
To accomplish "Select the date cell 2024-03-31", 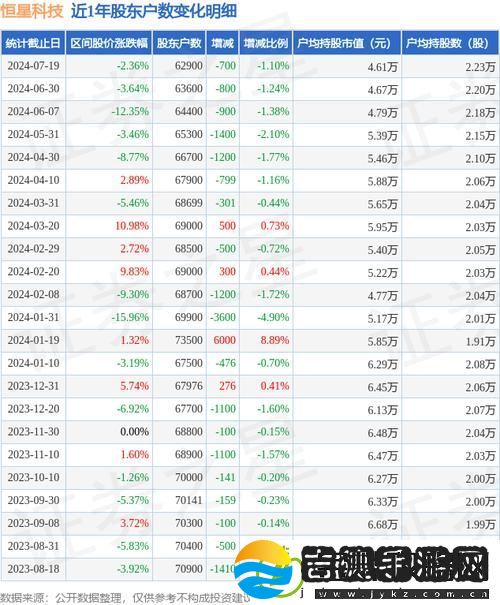I will tap(34, 203).
